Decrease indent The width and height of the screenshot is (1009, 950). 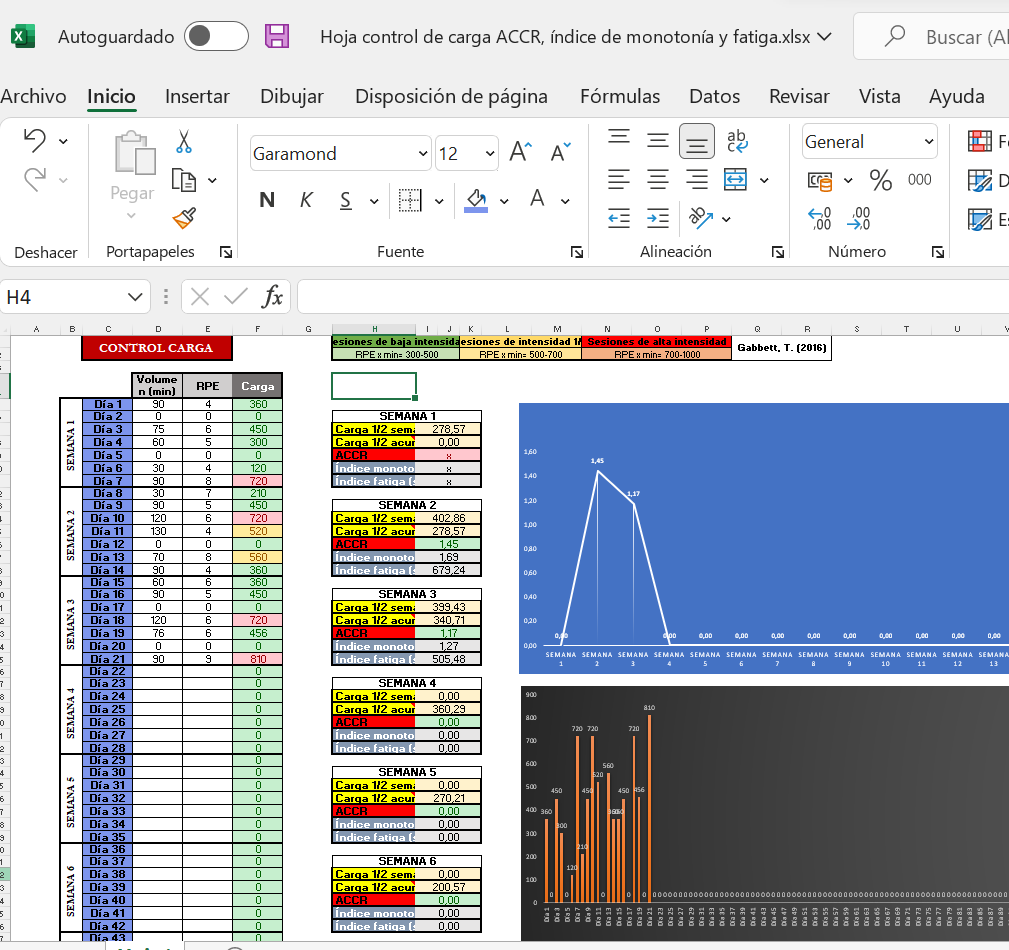pos(619,219)
